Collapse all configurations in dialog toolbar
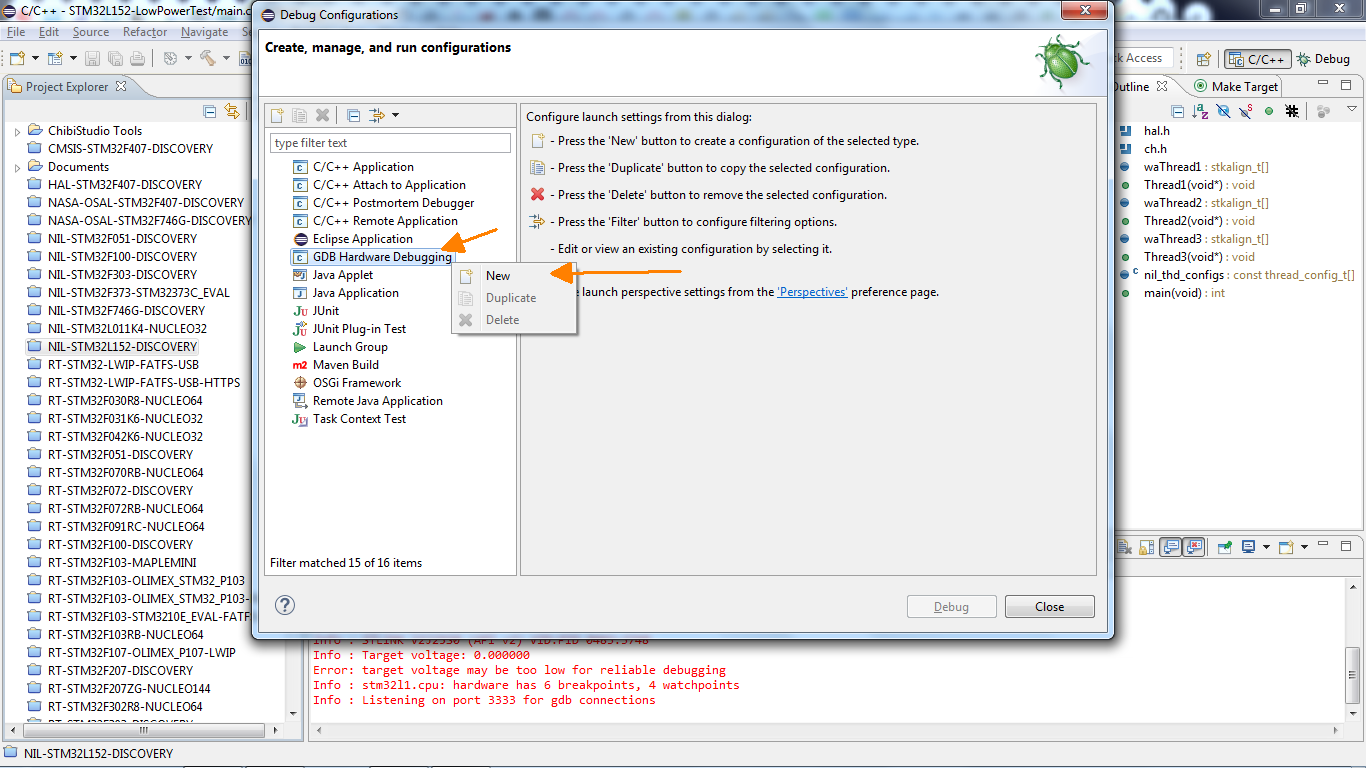This screenshot has height=768, width=1366. (354, 116)
